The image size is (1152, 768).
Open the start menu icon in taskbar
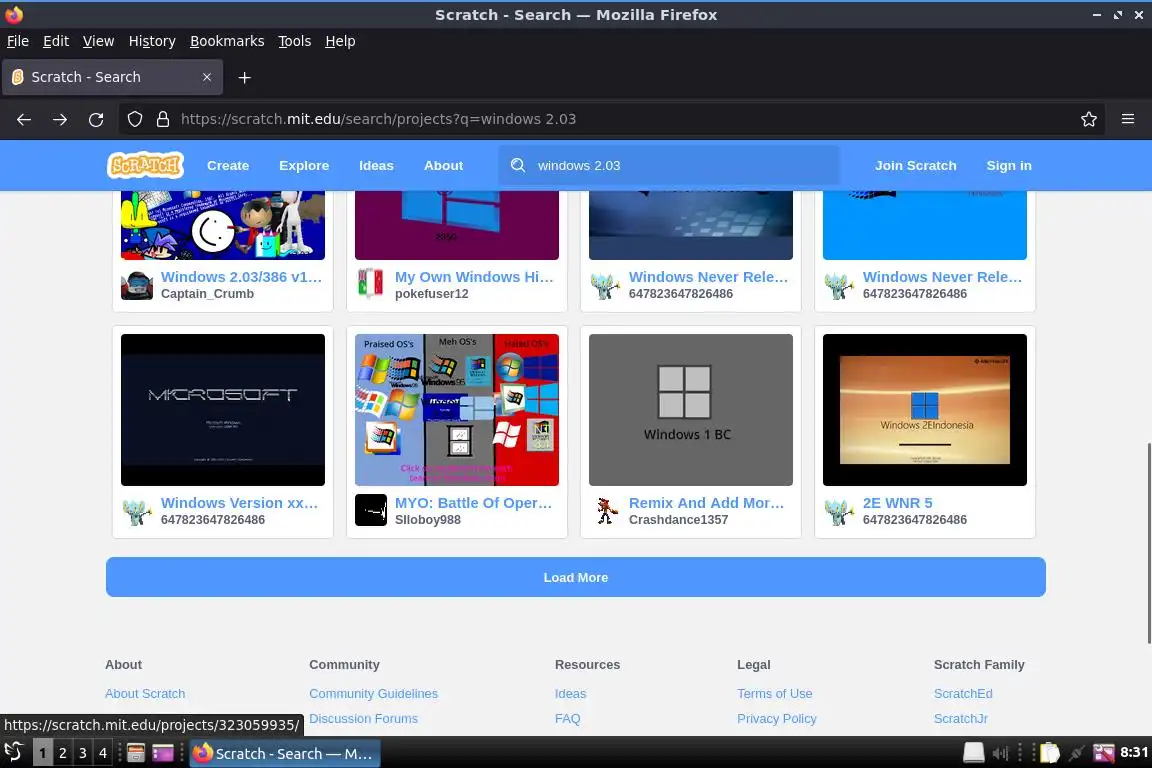14,752
